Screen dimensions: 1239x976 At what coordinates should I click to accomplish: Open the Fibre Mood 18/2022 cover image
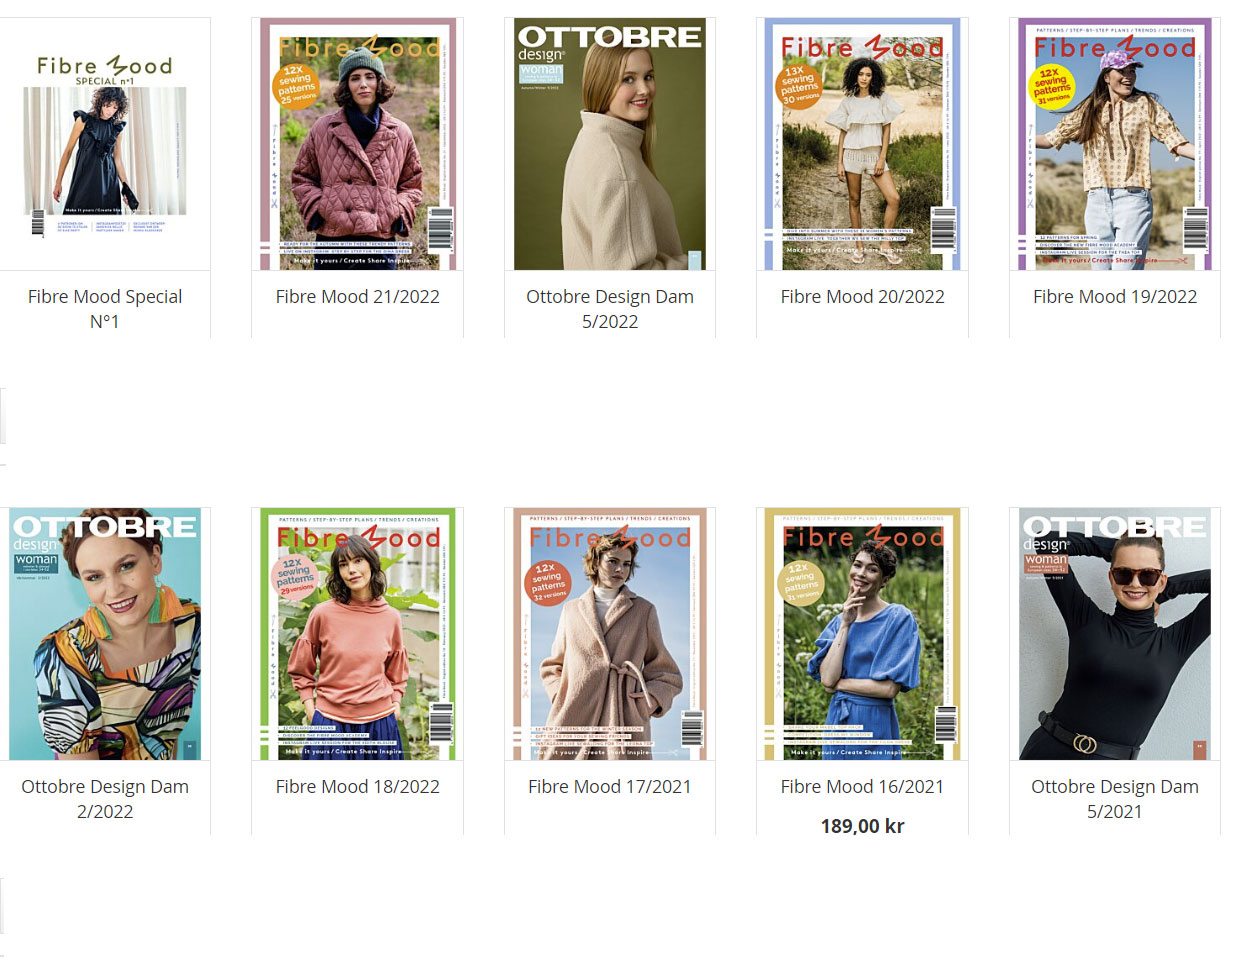click(x=357, y=634)
